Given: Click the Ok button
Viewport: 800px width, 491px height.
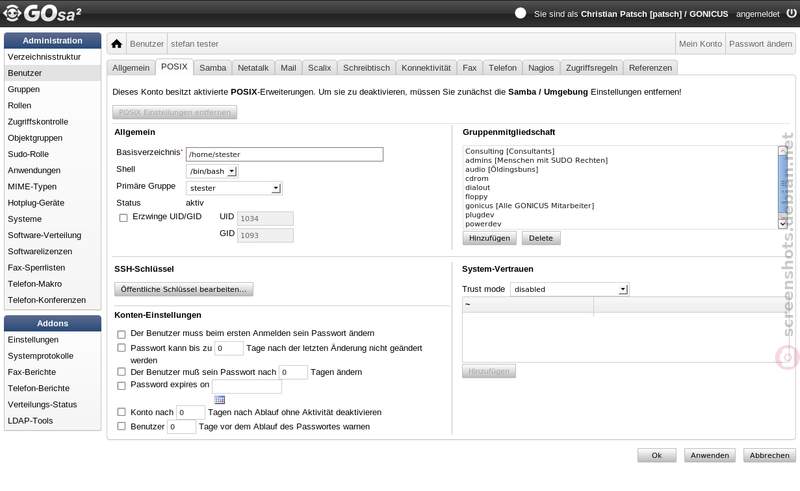Looking at the screenshot, I should pyautogui.click(x=657, y=455).
